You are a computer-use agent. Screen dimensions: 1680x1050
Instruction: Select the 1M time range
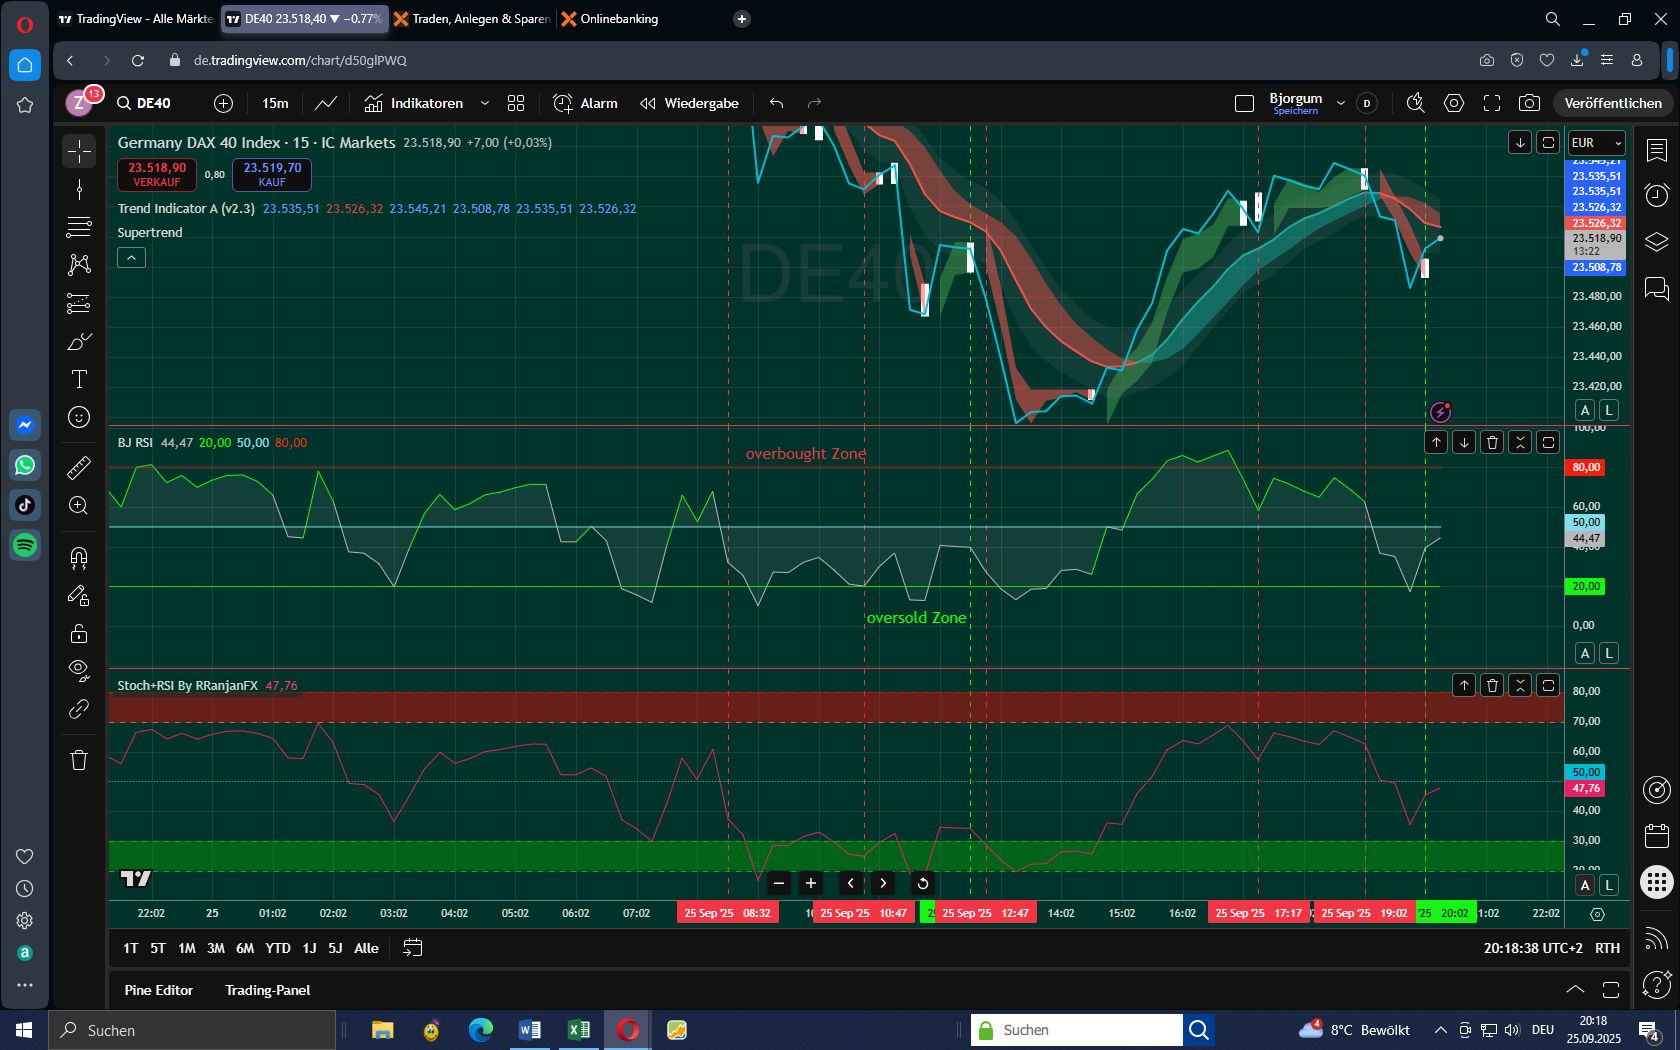coord(186,948)
